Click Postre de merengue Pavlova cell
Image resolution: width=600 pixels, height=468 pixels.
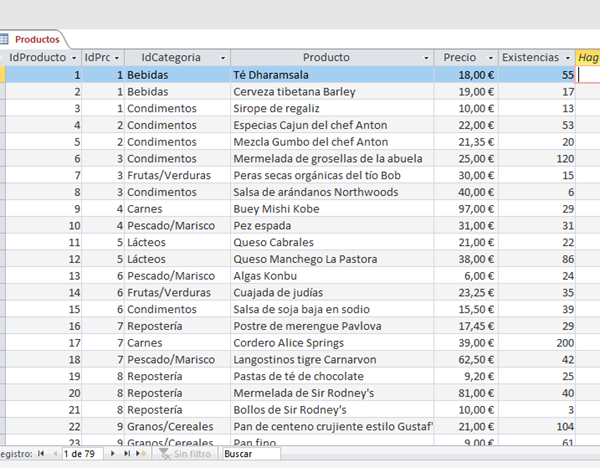tap(332, 326)
